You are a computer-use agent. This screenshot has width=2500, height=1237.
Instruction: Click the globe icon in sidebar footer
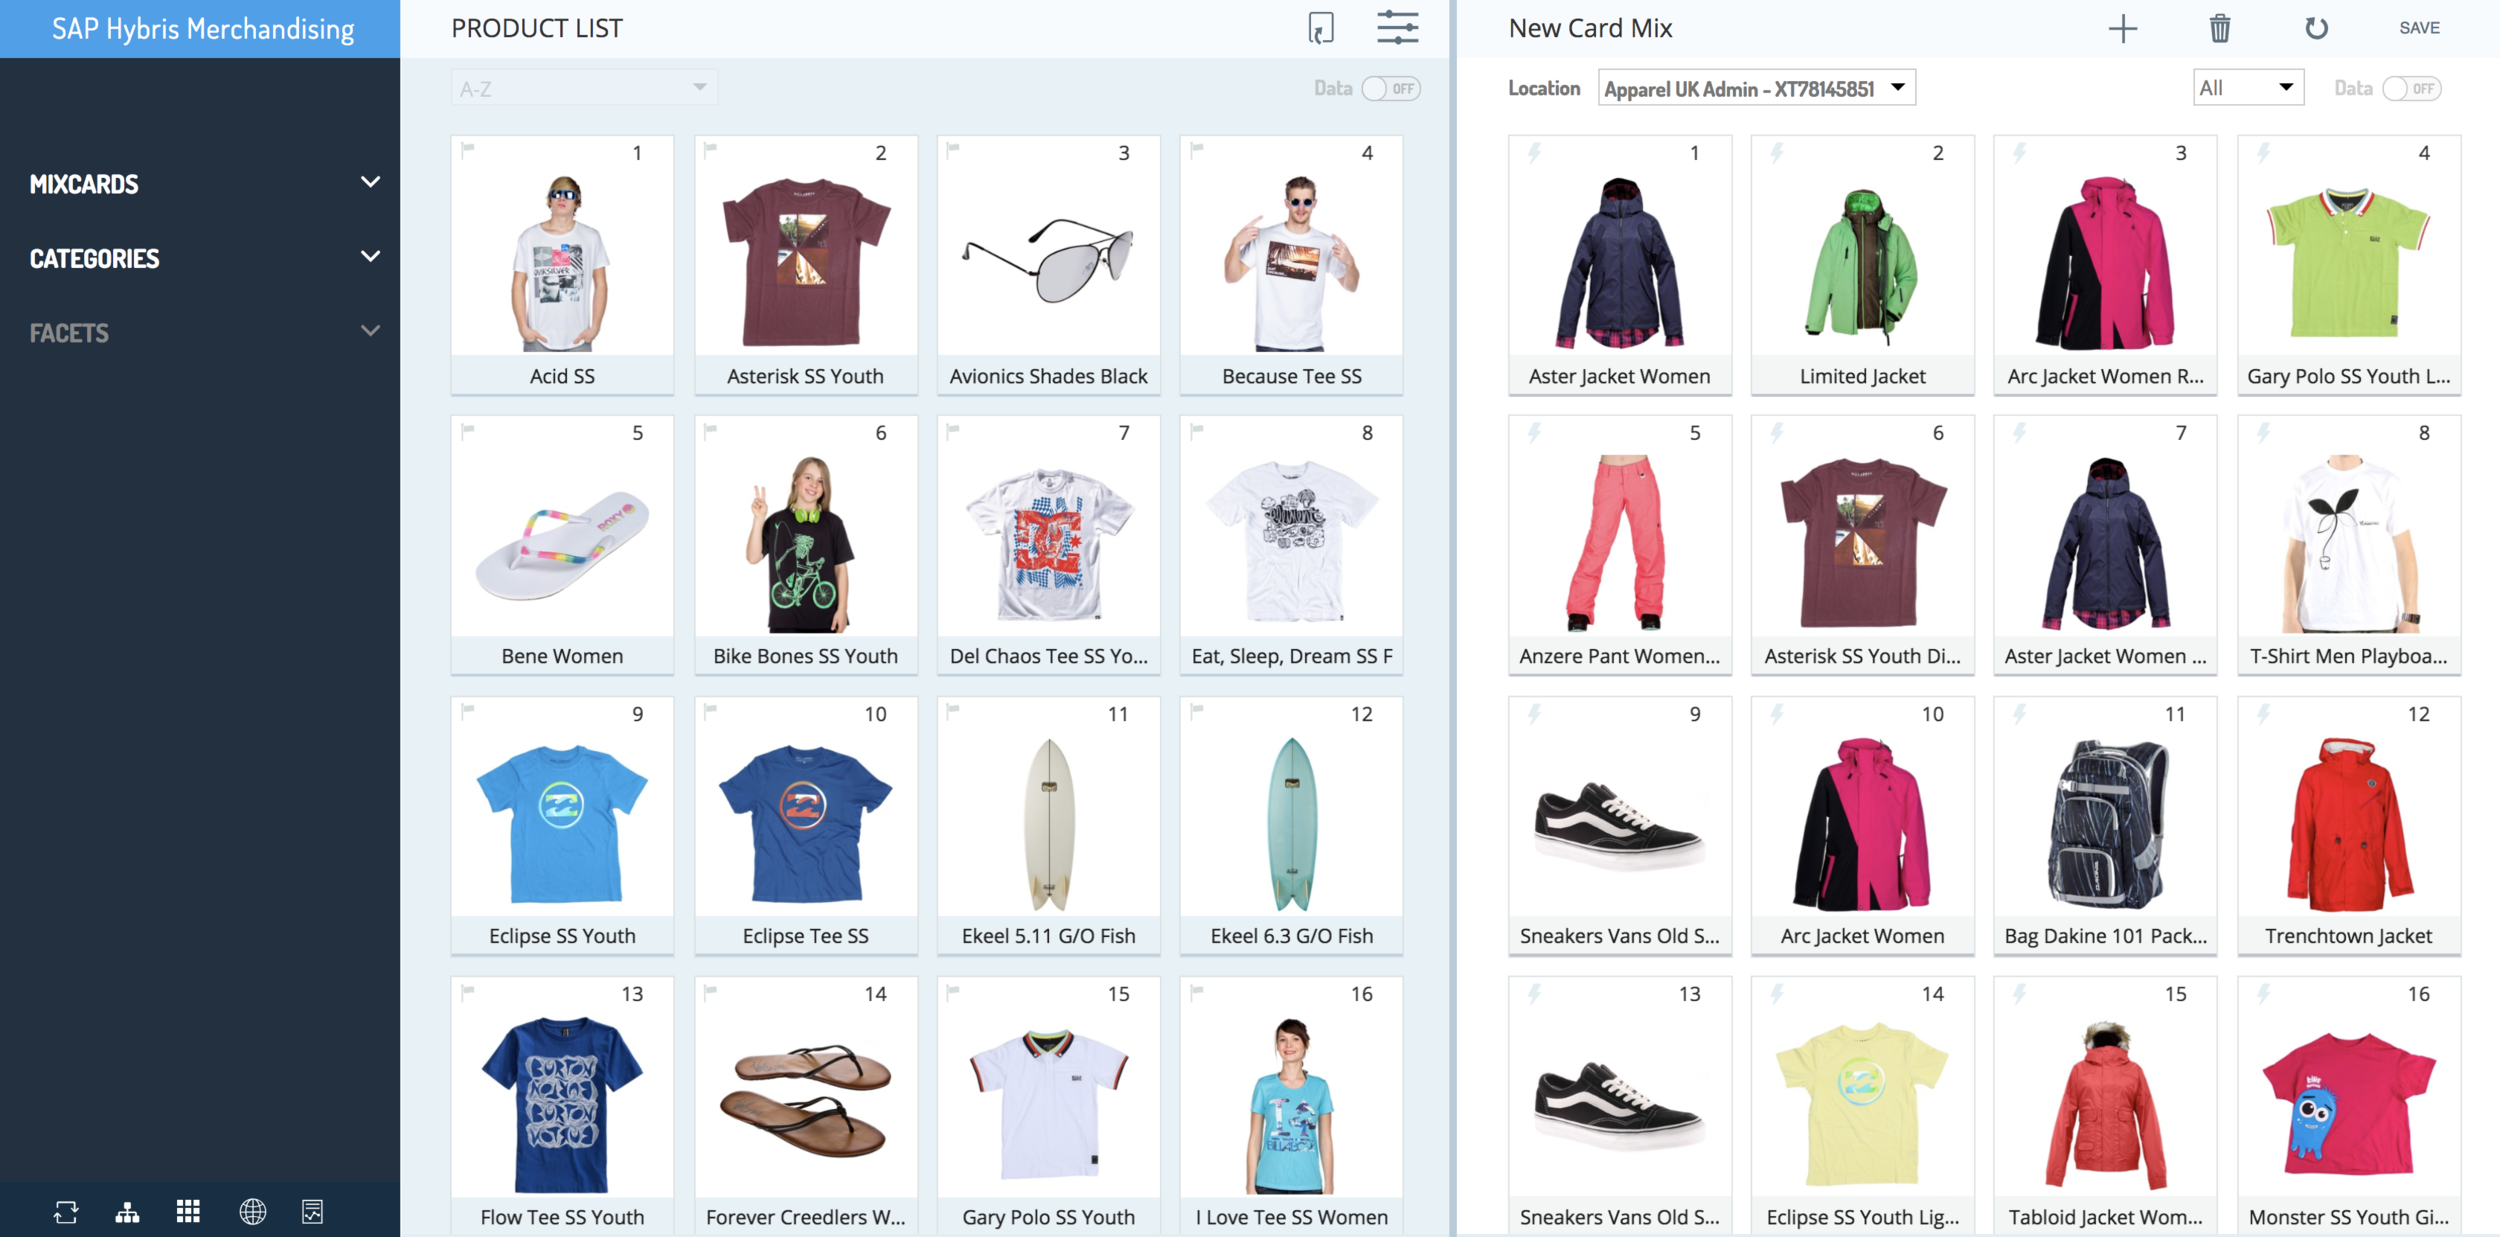point(252,1212)
